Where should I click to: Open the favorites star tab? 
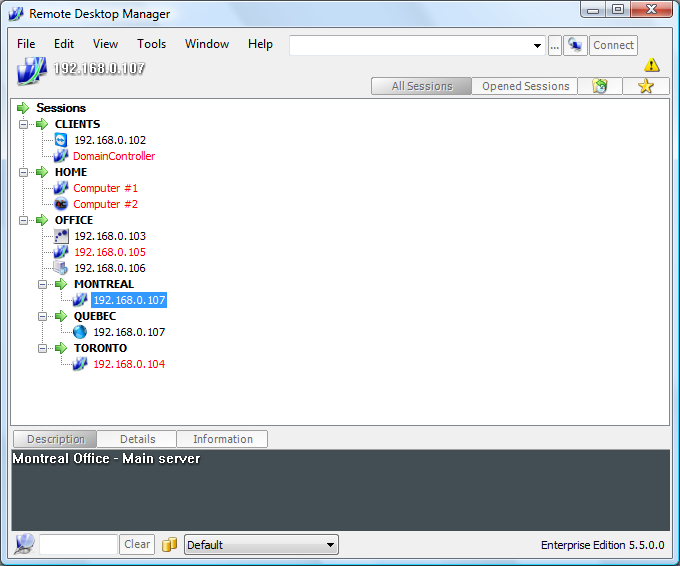(646, 86)
